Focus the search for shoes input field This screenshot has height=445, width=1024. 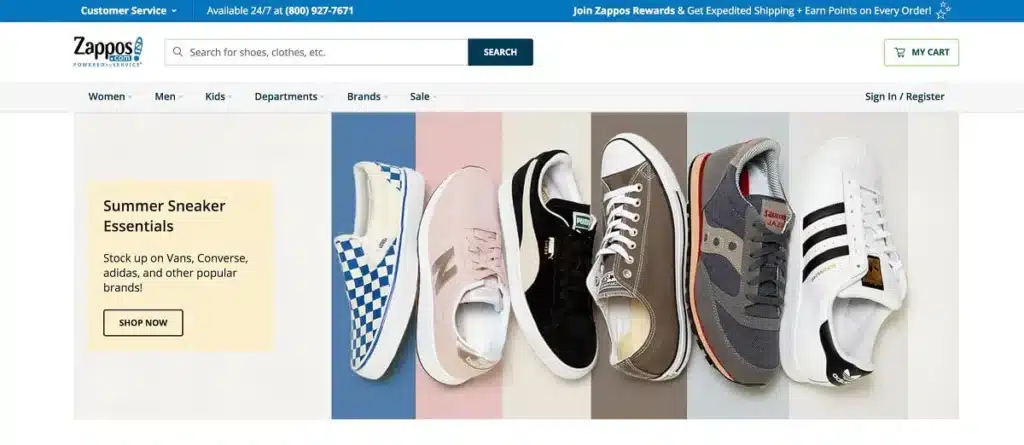tap(320, 52)
